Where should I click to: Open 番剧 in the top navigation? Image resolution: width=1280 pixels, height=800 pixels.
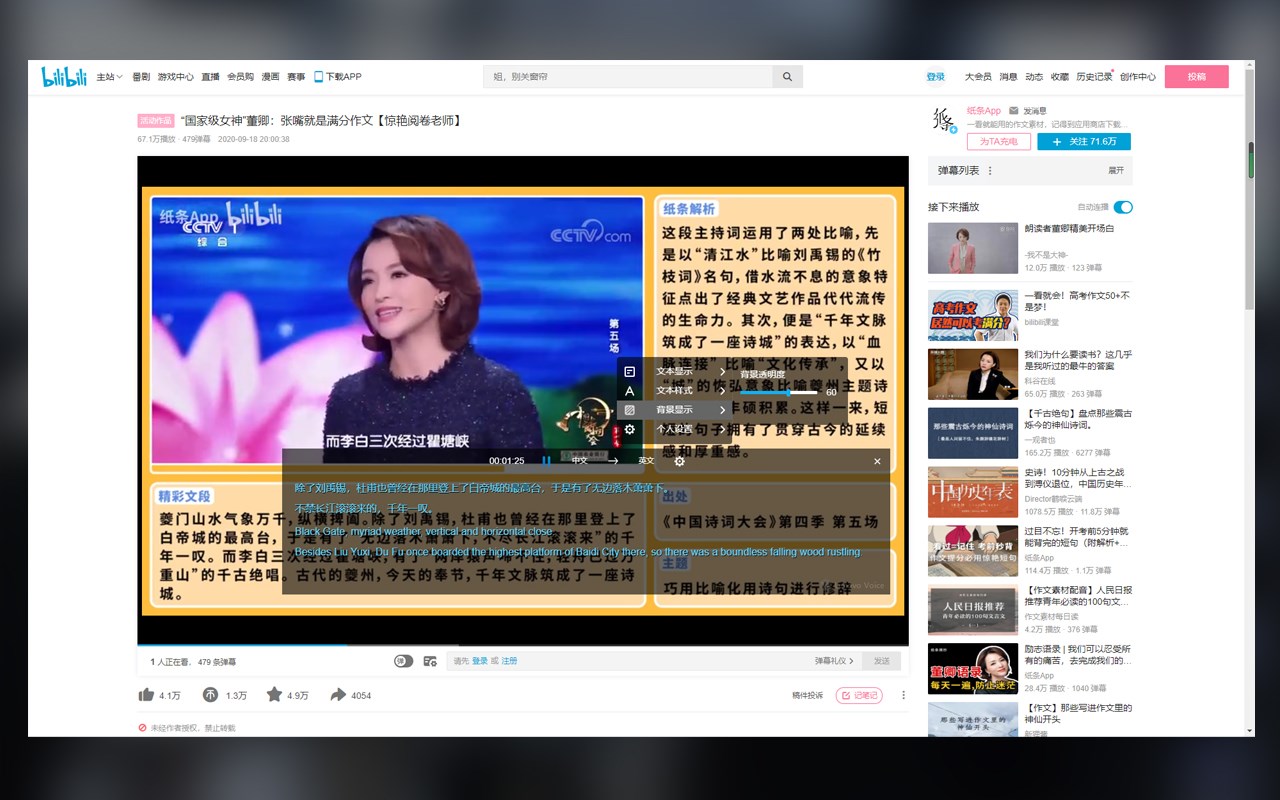click(141, 77)
